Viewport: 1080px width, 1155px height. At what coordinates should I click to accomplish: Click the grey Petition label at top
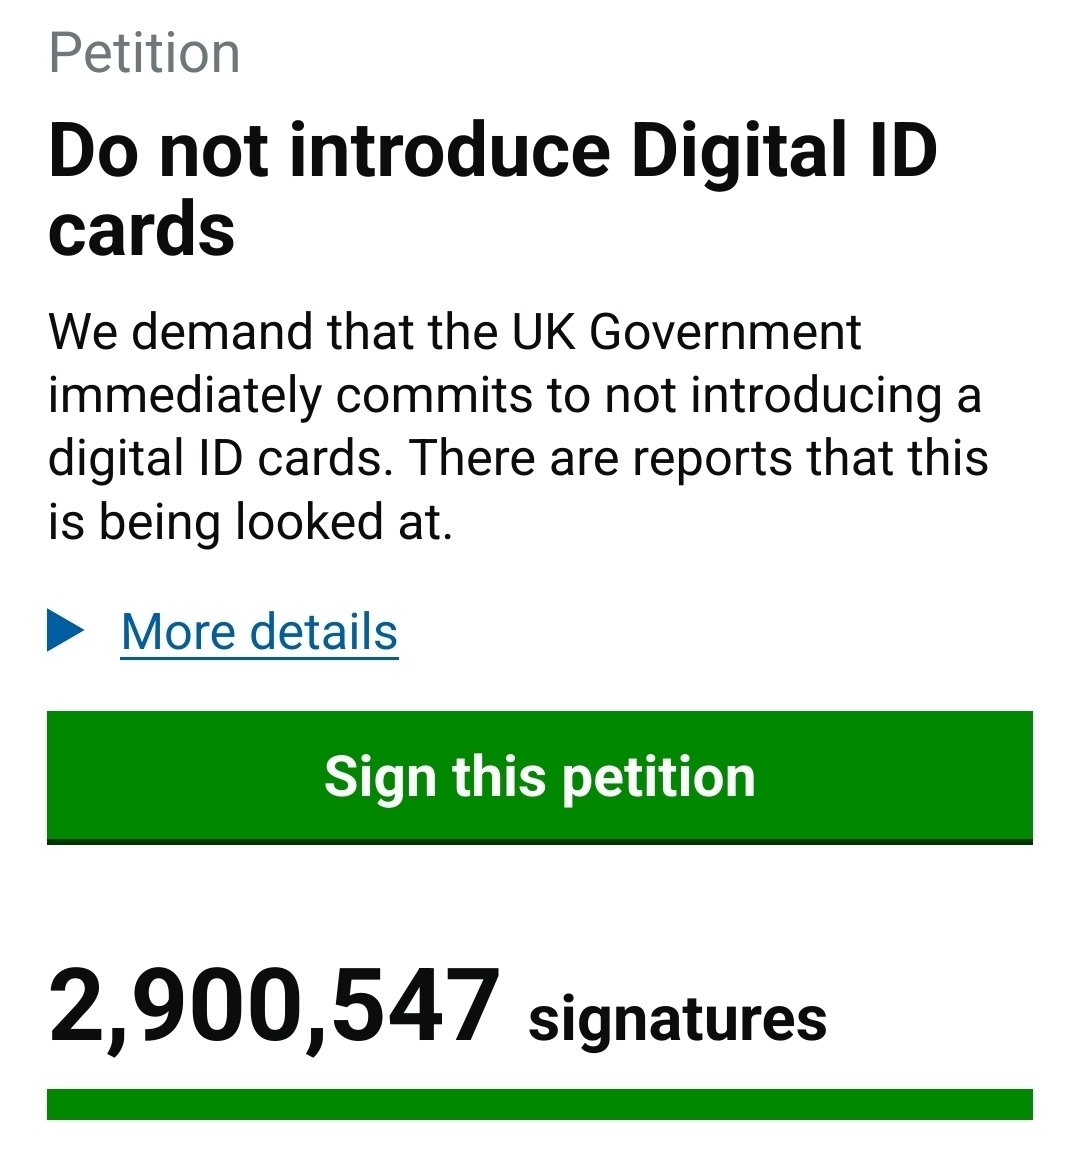(144, 53)
